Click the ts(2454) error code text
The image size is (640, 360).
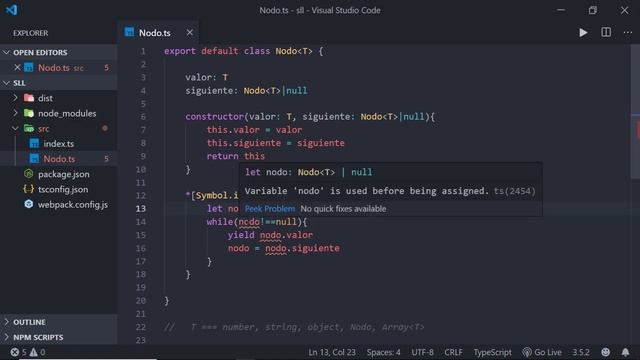(514, 191)
